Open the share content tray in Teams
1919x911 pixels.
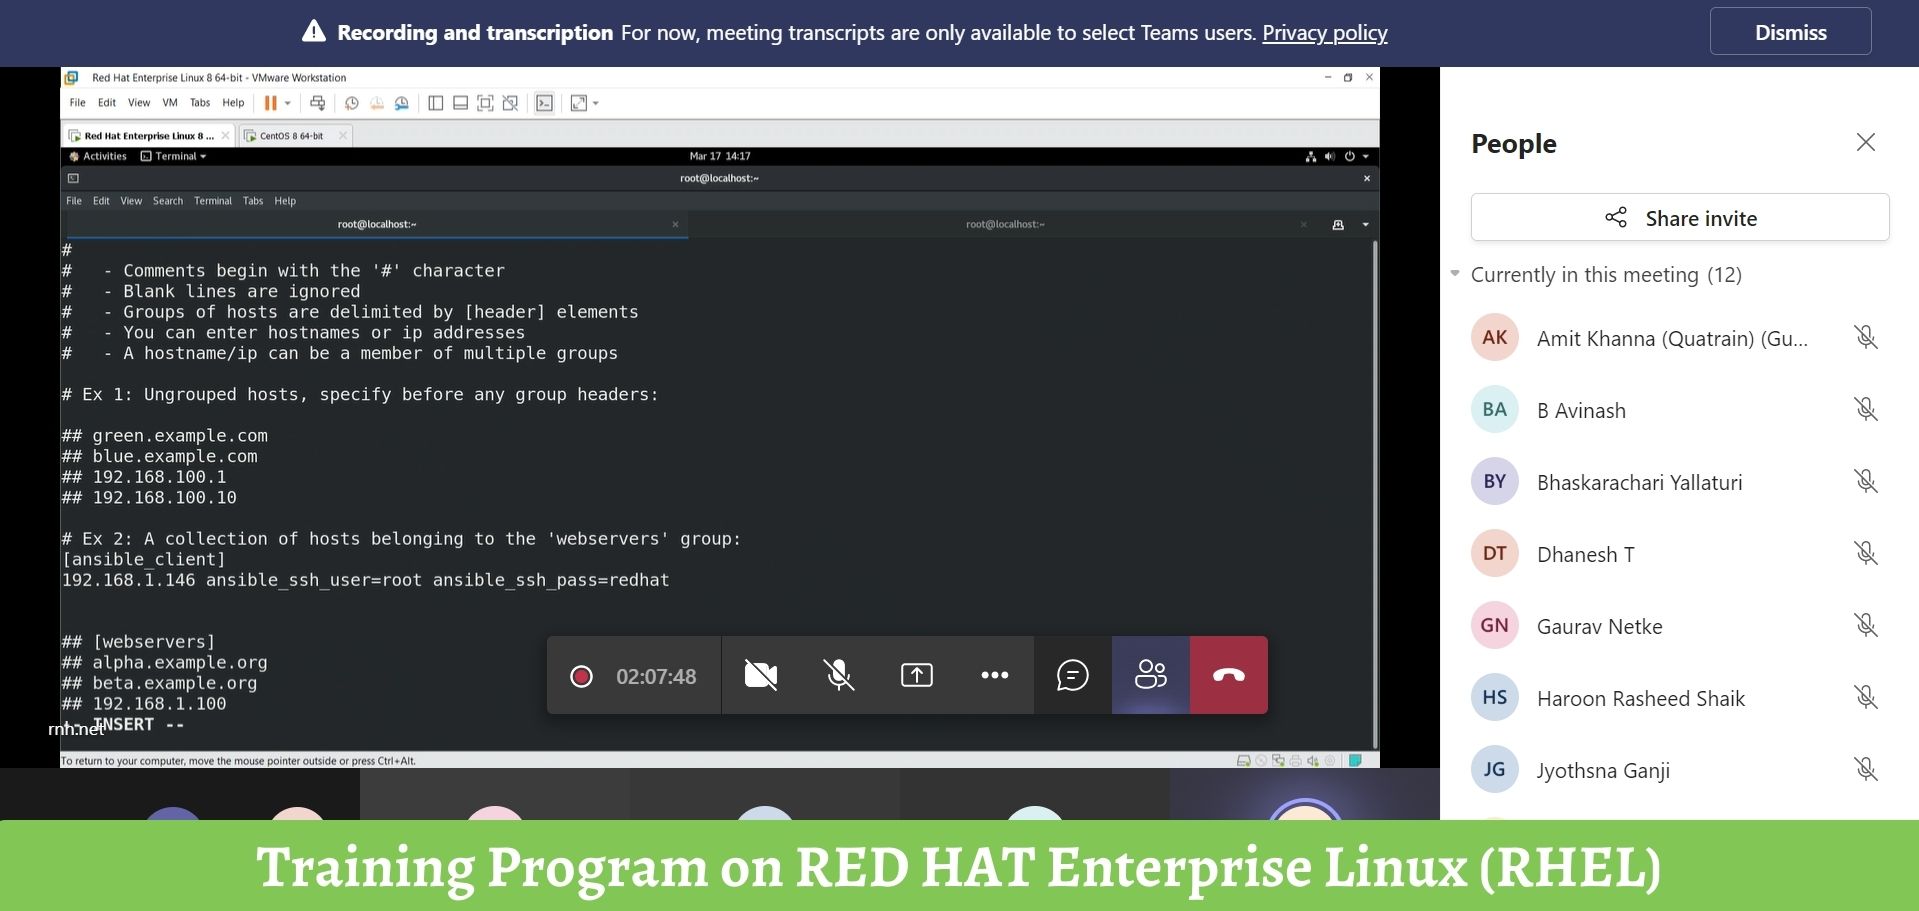click(917, 675)
